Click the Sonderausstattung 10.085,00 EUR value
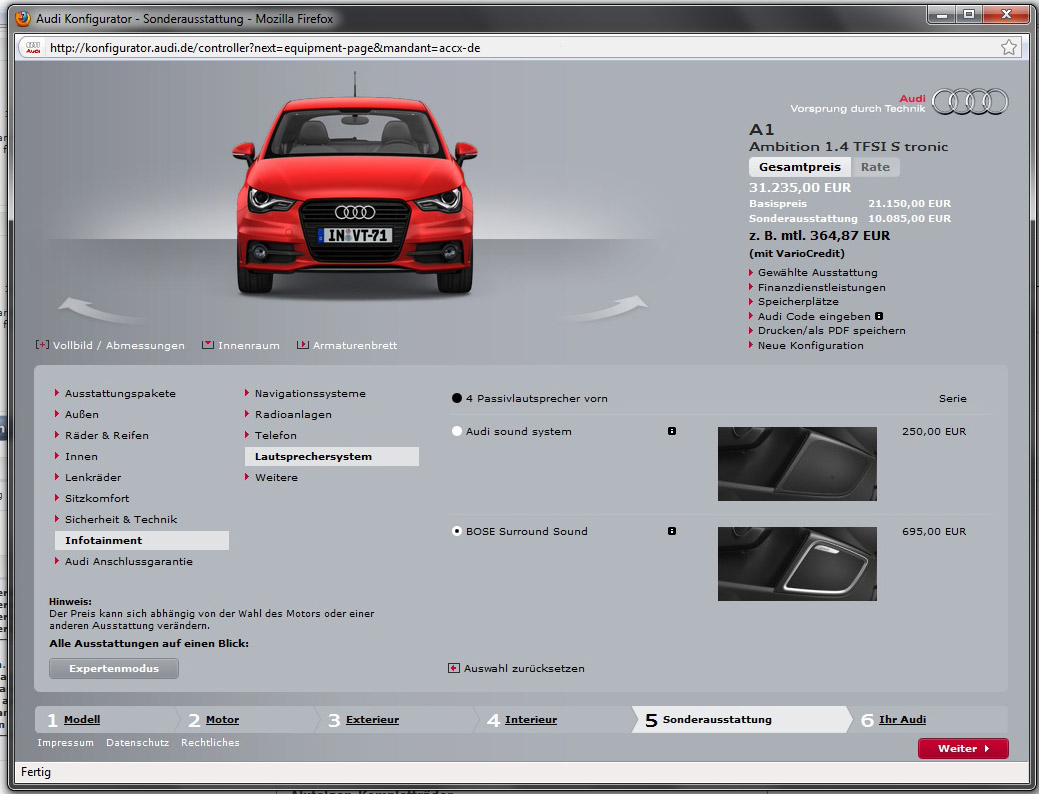 click(909, 219)
